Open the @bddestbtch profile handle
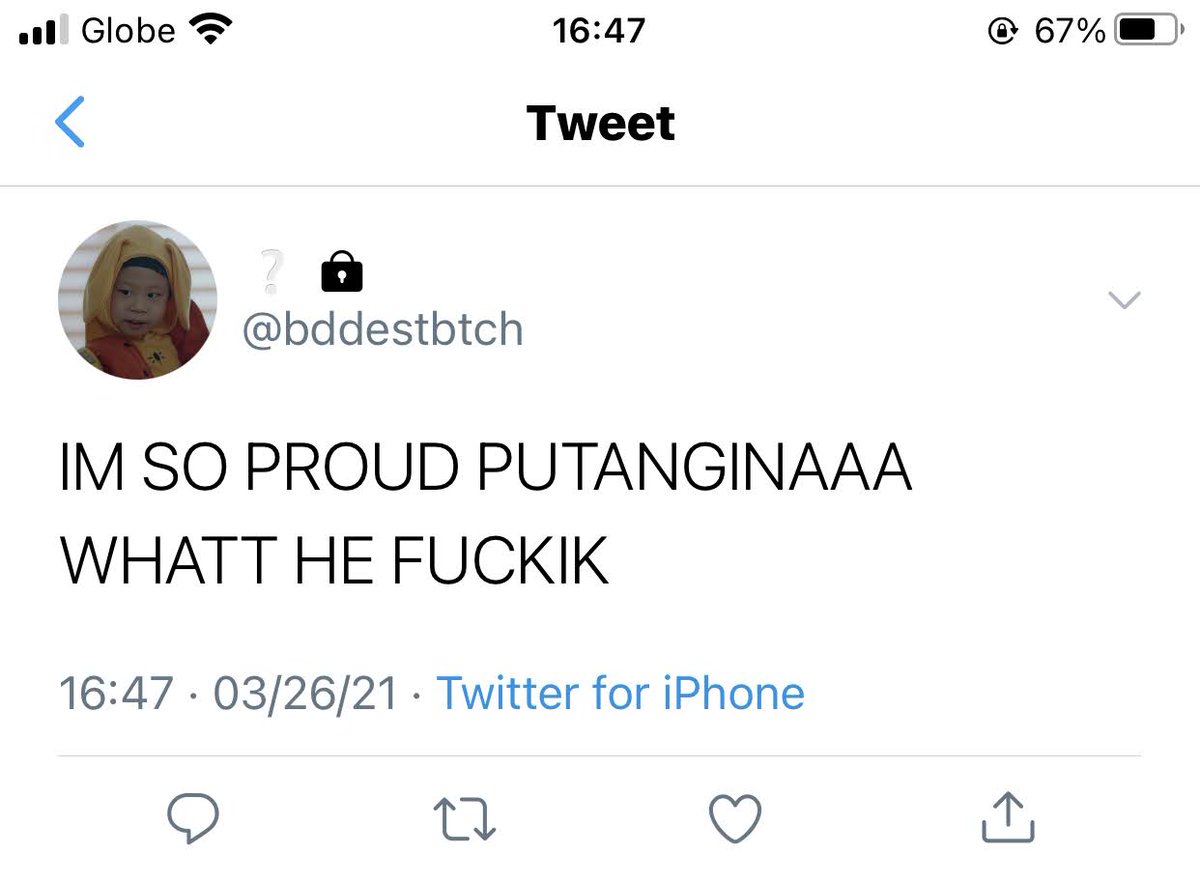The width and height of the screenshot is (1200, 882). (382, 328)
